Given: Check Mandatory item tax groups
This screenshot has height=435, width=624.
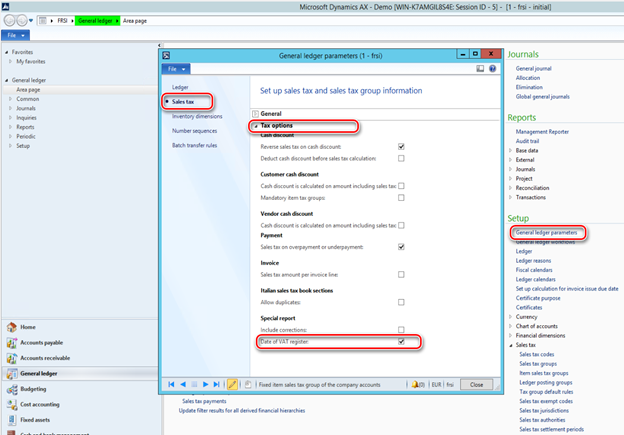Looking at the screenshot, I should pos(401,198).
